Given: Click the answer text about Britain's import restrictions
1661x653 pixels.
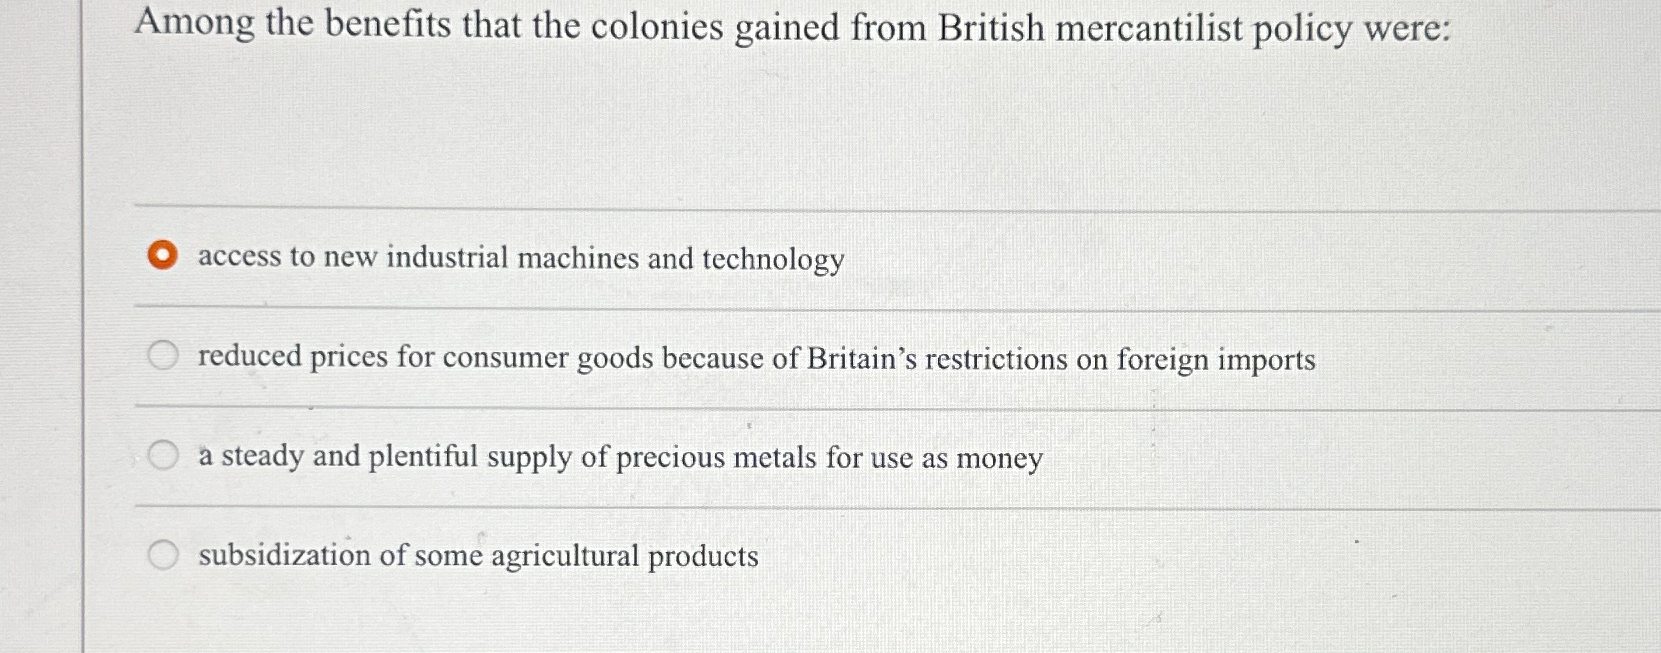Looking at the screenshot, I should pyautogui.click(x=755, y=358).
